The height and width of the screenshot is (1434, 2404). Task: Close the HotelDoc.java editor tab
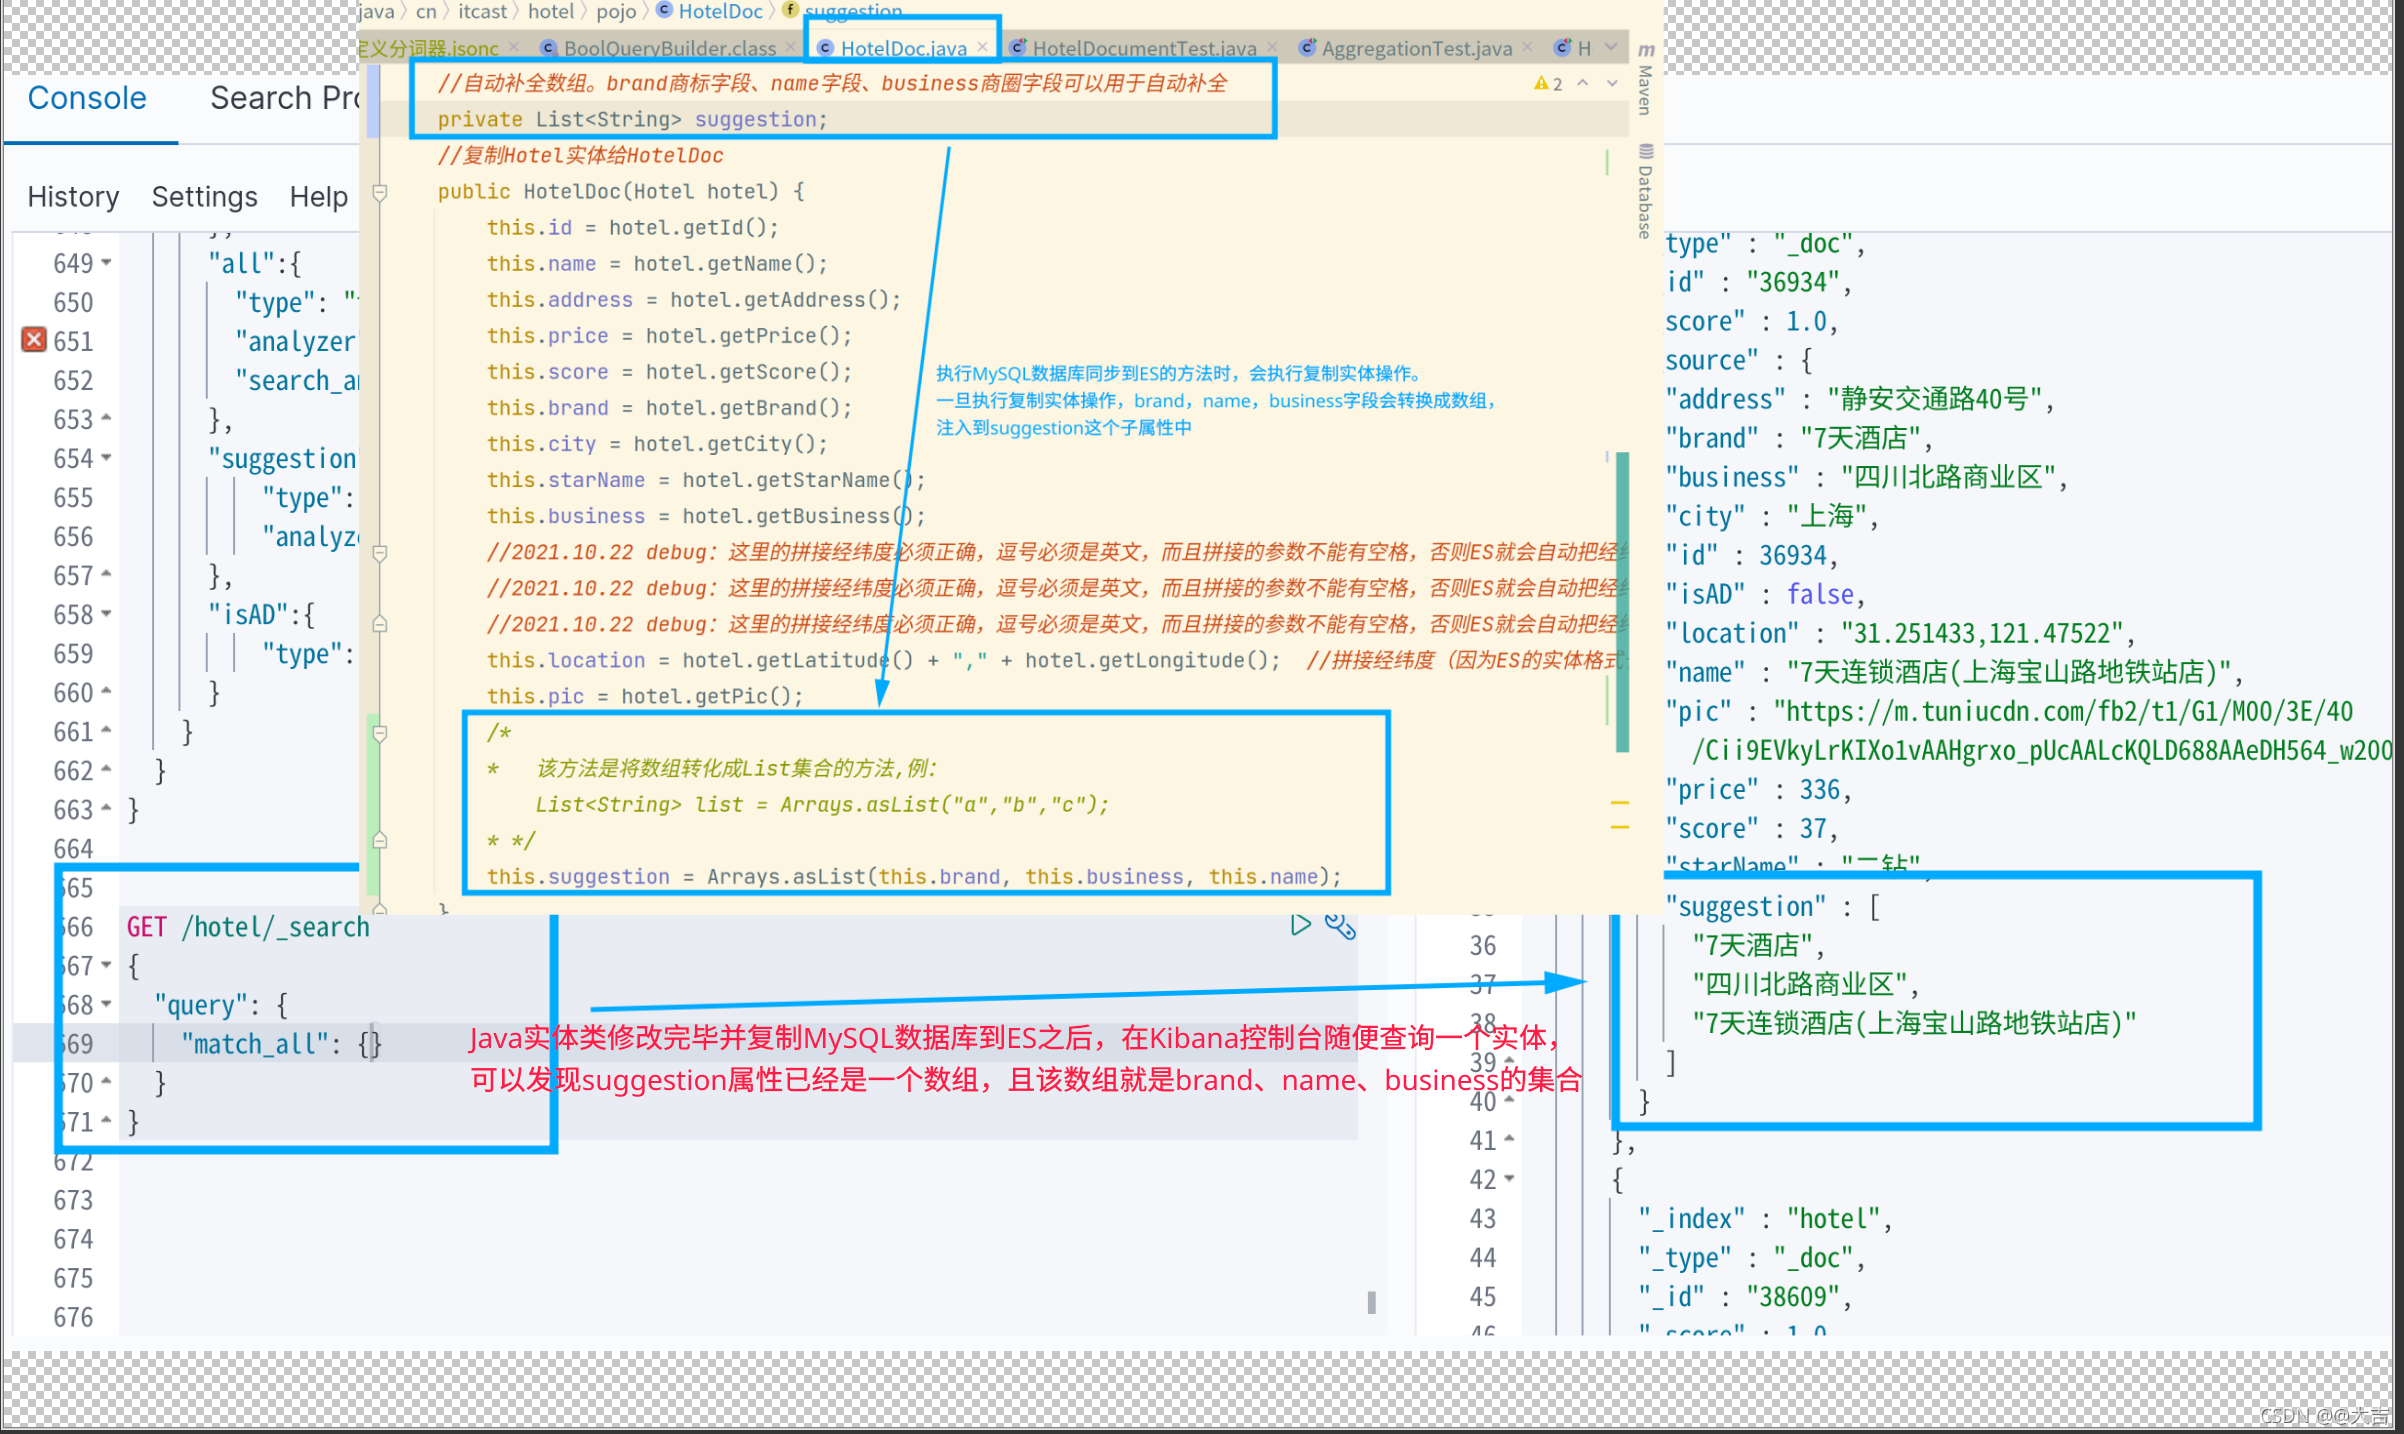pos(983,47)
